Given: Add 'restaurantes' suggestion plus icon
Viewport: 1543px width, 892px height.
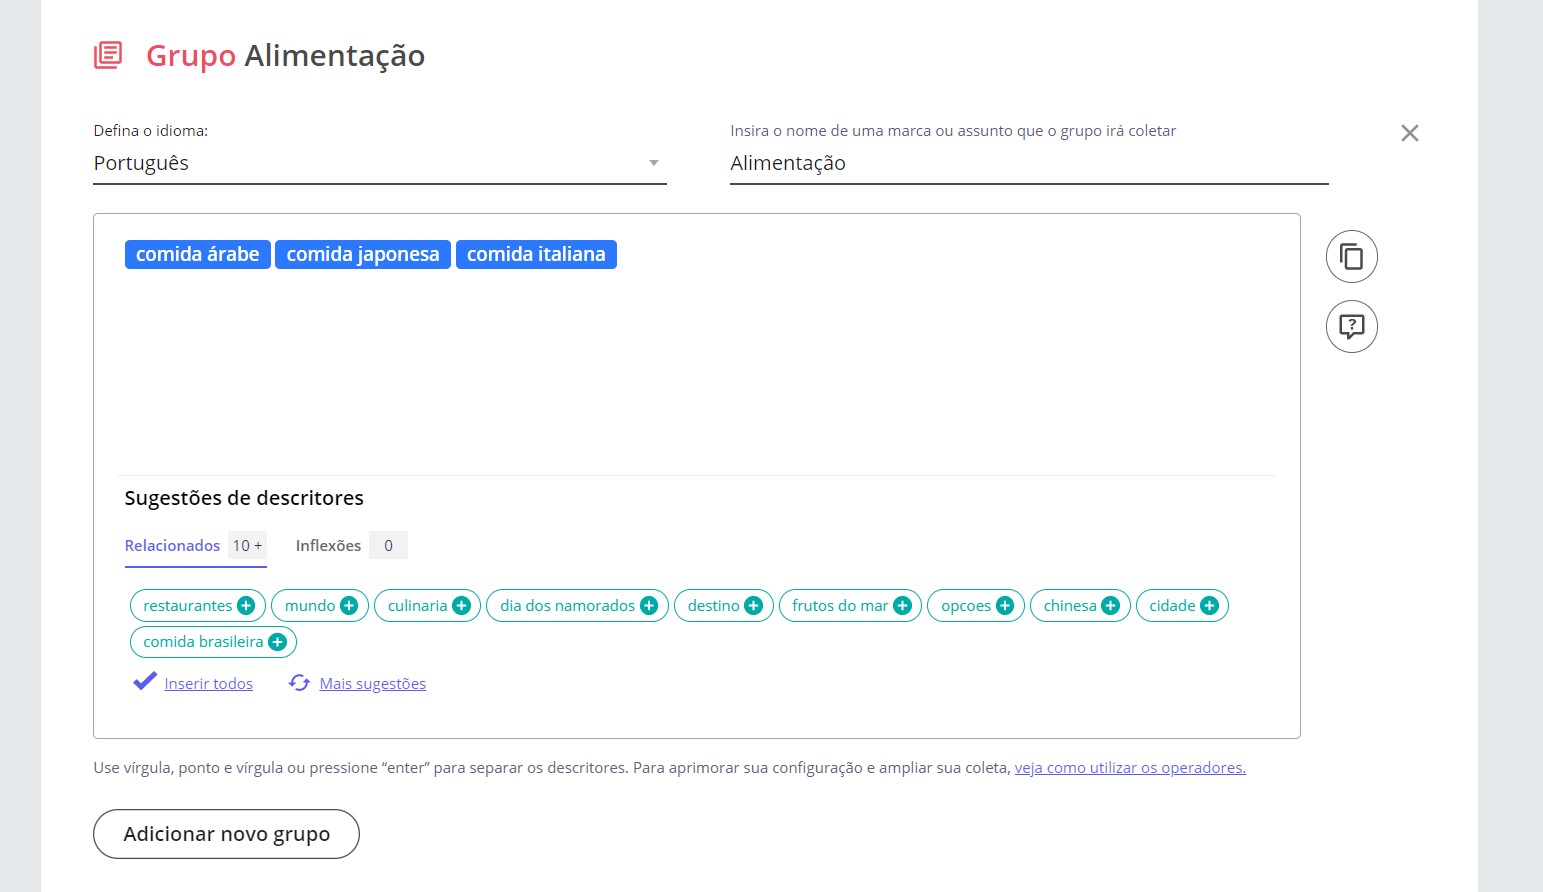Looking at the screenshot, I should coord(246,606).
